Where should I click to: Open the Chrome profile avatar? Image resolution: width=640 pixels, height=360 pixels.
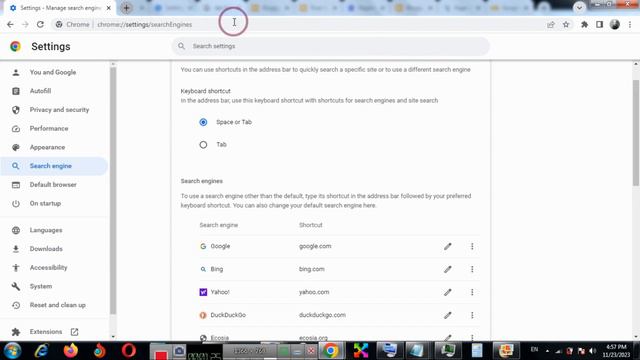click(615, 24)
